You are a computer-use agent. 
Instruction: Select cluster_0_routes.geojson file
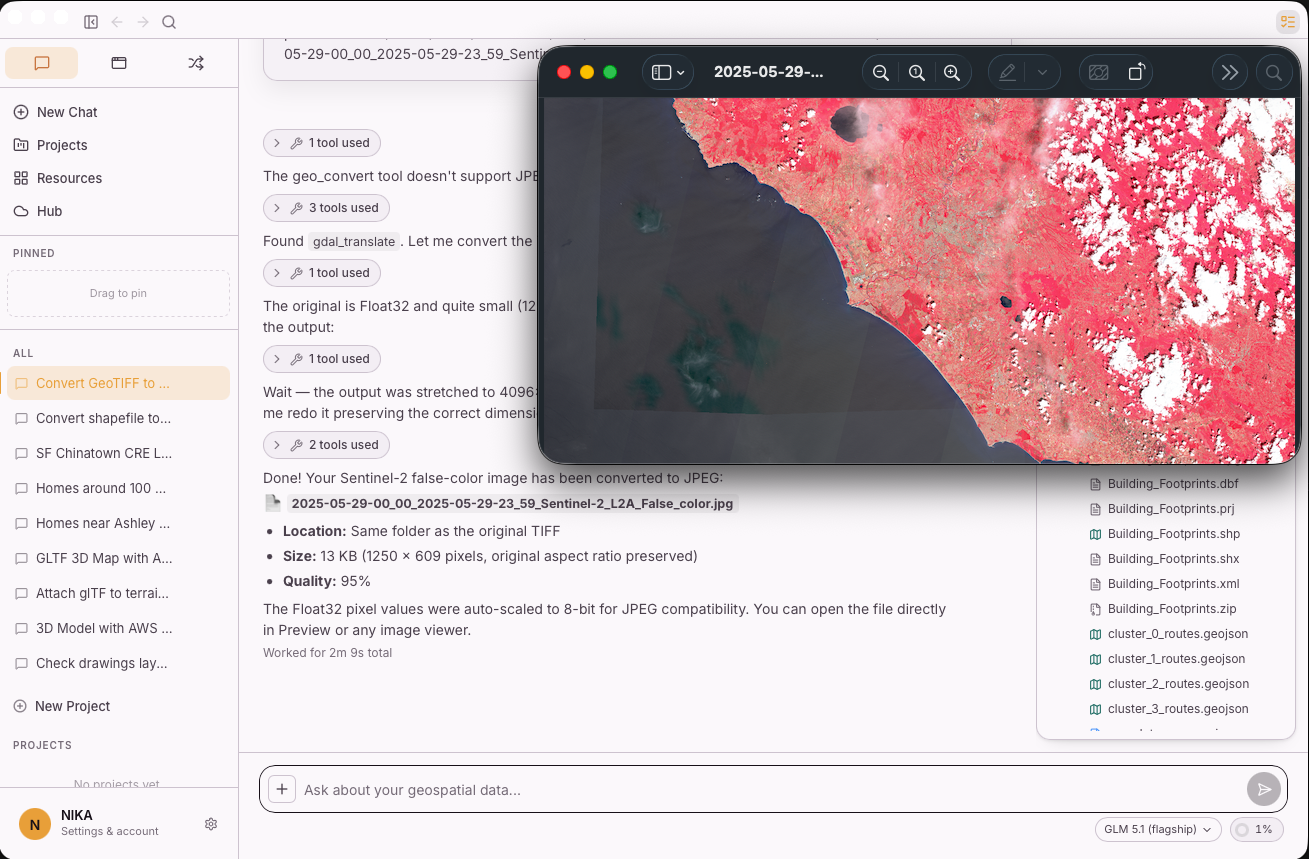coord(1170,634)
